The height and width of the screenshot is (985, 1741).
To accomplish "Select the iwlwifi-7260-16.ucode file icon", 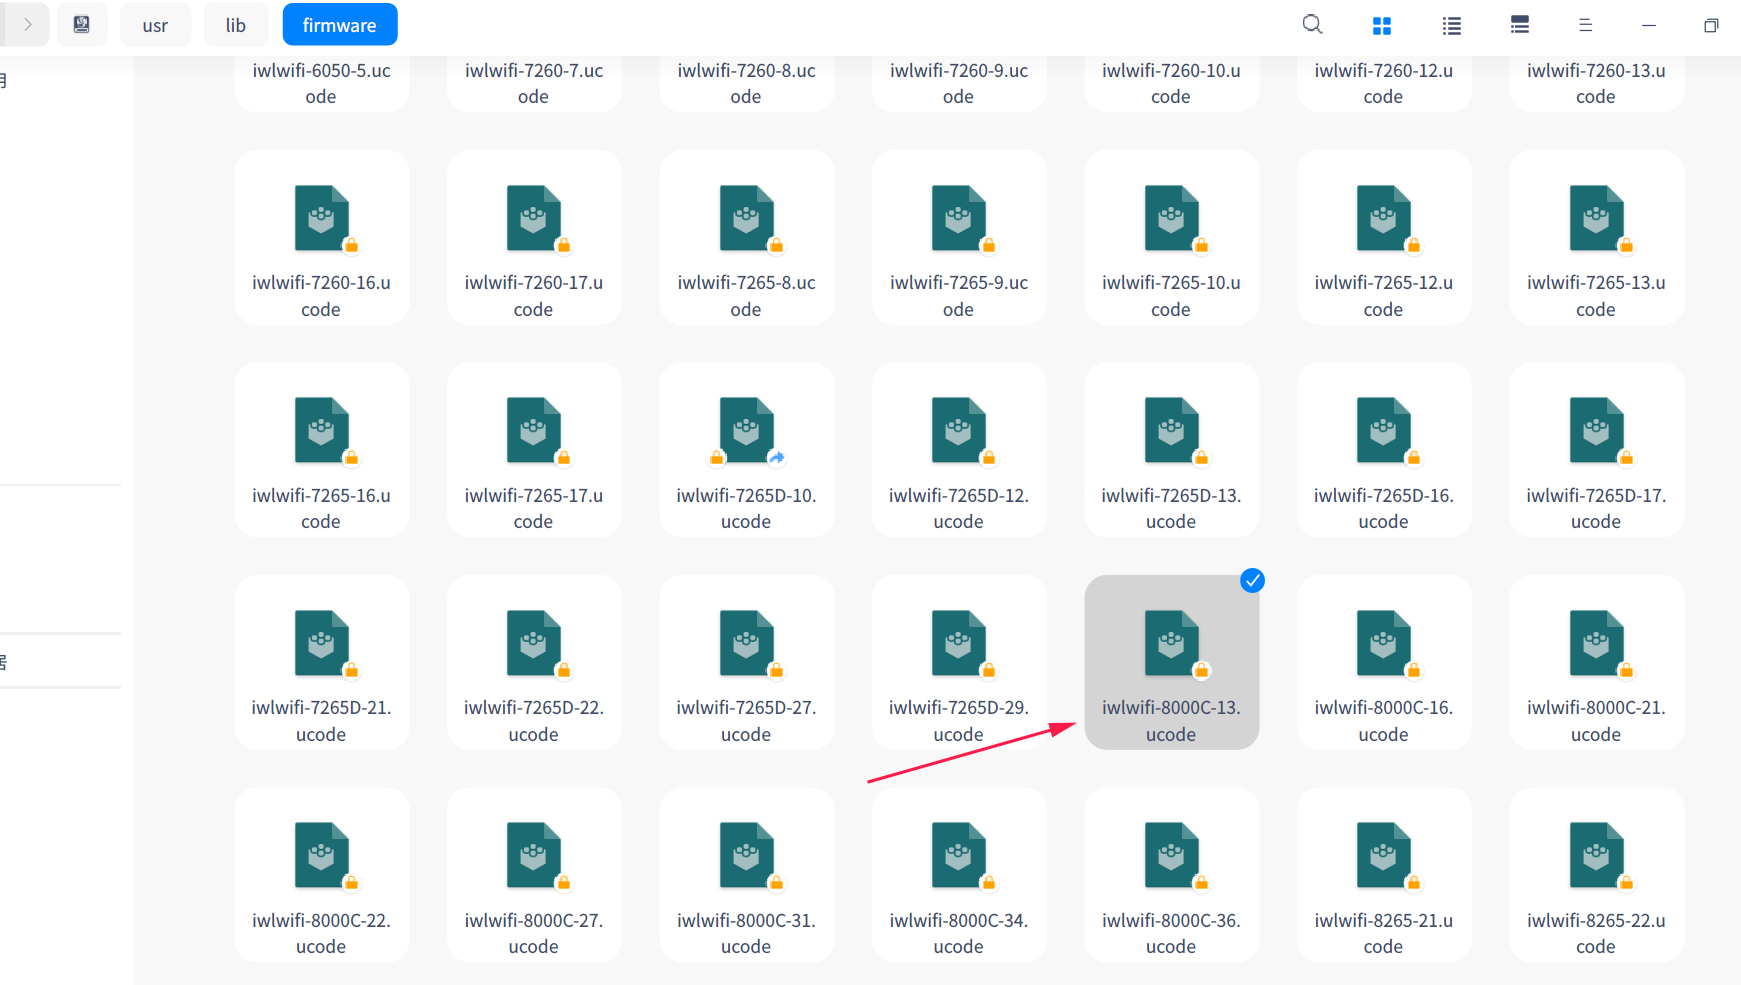I will pyautogui.click(x=321, y=218).
